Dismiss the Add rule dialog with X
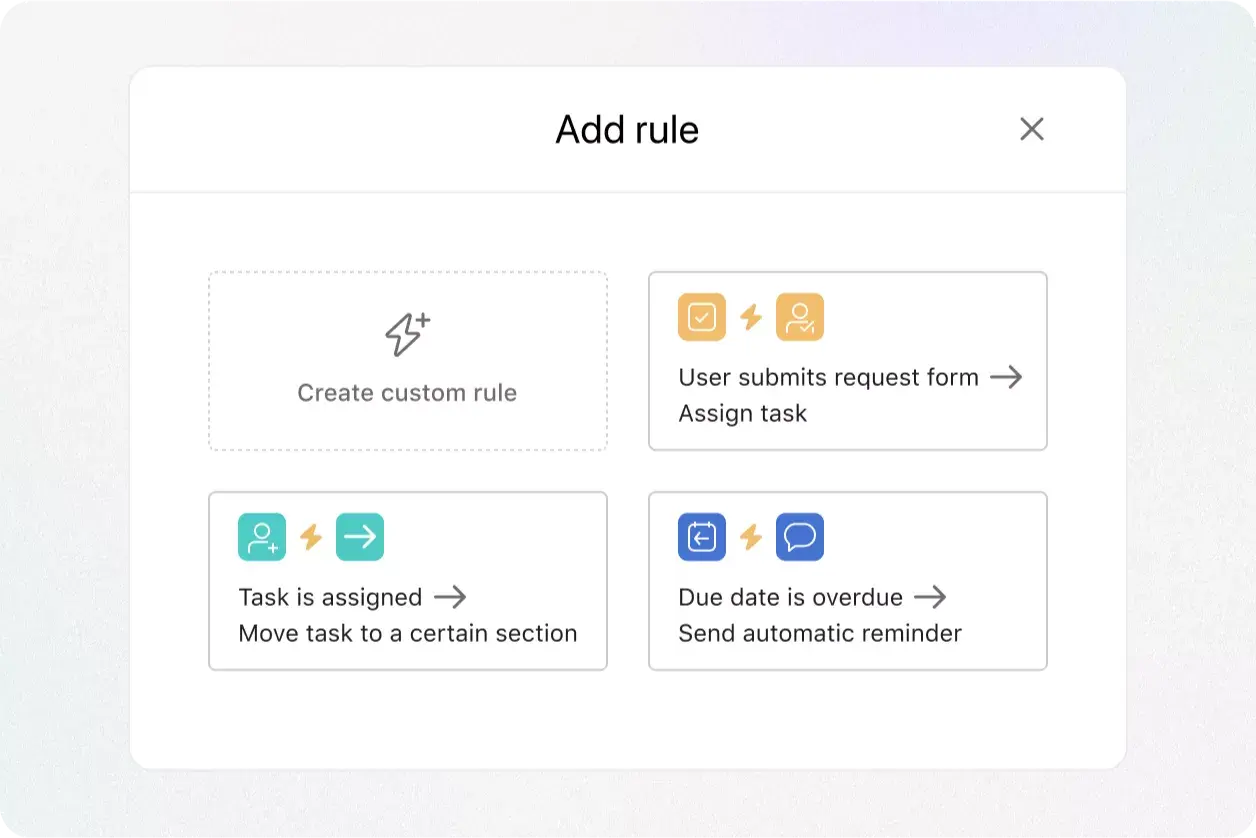This screenshot has height=838, width=1256. (1031, 129)
